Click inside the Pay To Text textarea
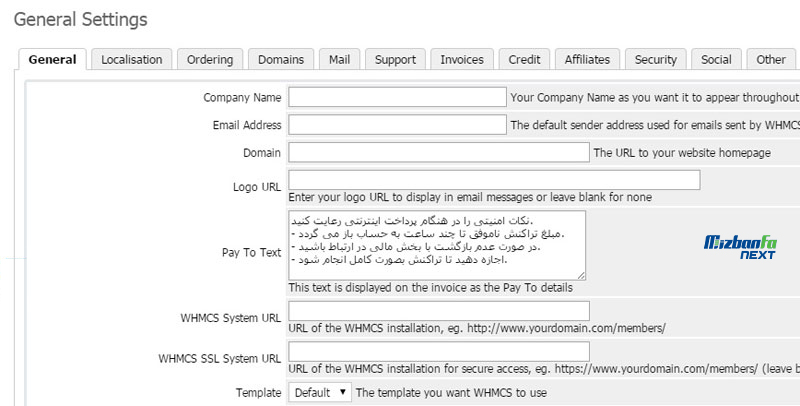 [436, 244]
